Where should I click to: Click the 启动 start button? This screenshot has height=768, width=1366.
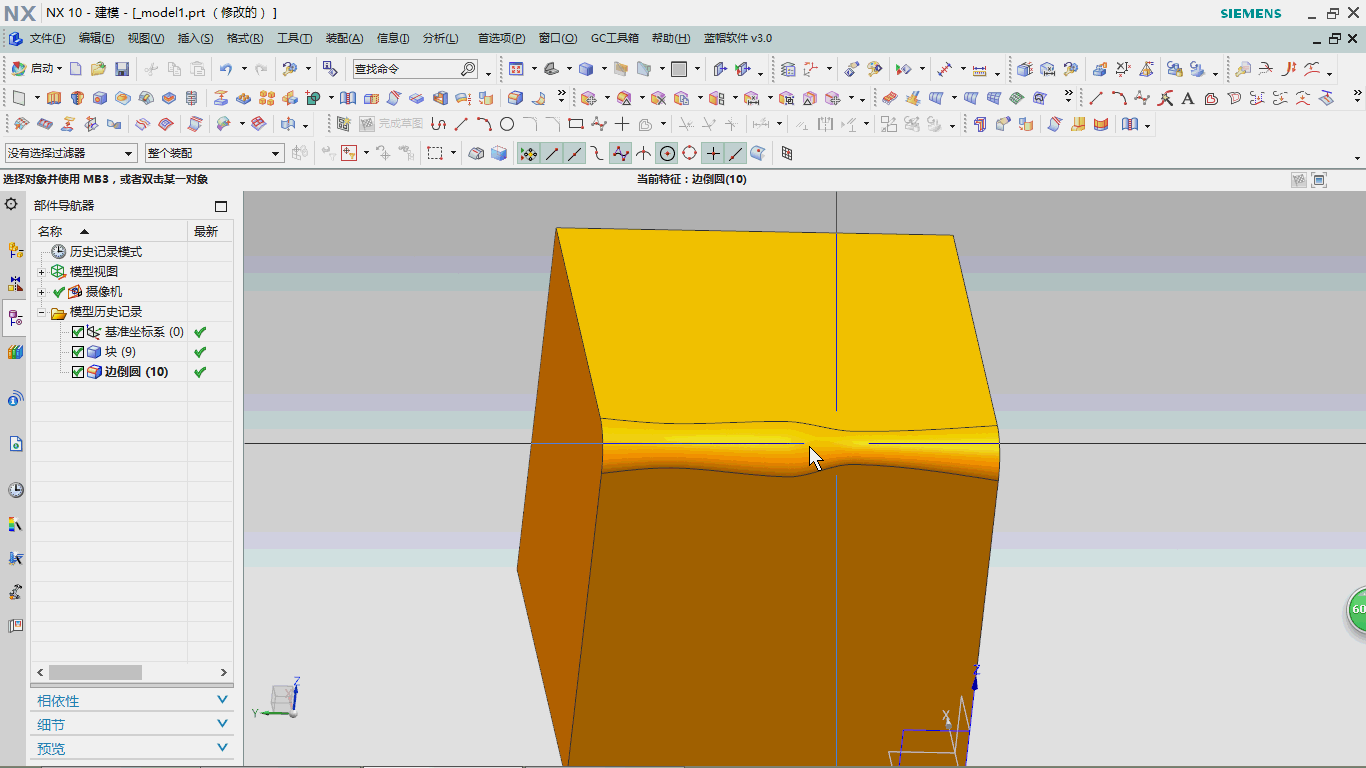click(x=36, y=69)
